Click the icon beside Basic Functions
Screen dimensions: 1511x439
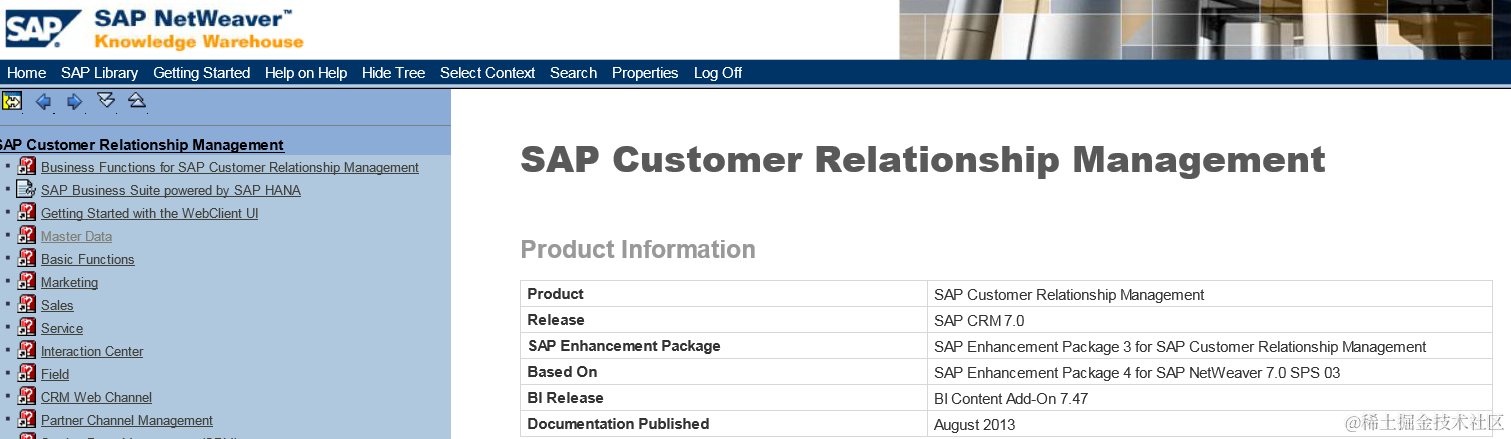(26, 258)
